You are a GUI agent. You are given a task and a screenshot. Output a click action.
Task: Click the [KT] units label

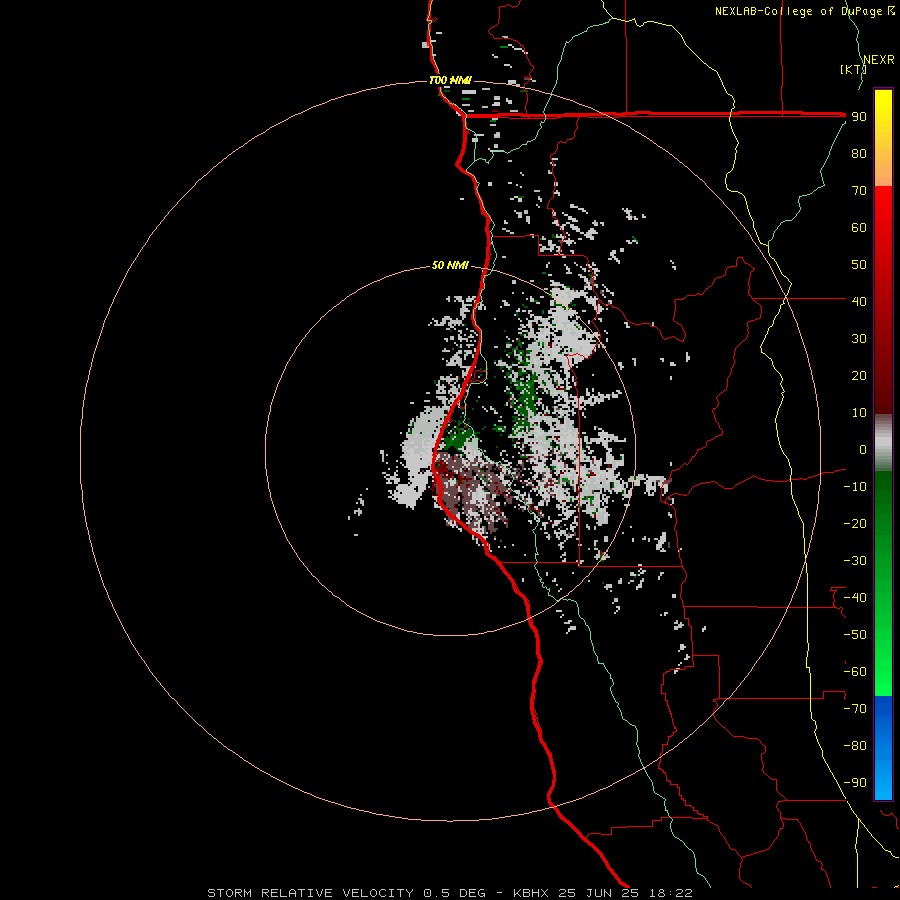click(853, 69)
